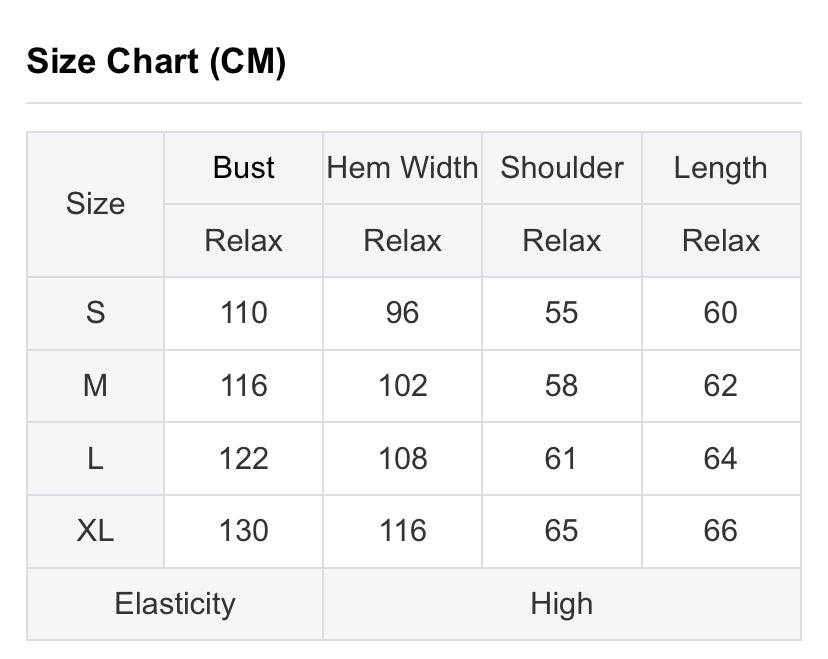Select Relax subheader under Bust

[243, 241]
